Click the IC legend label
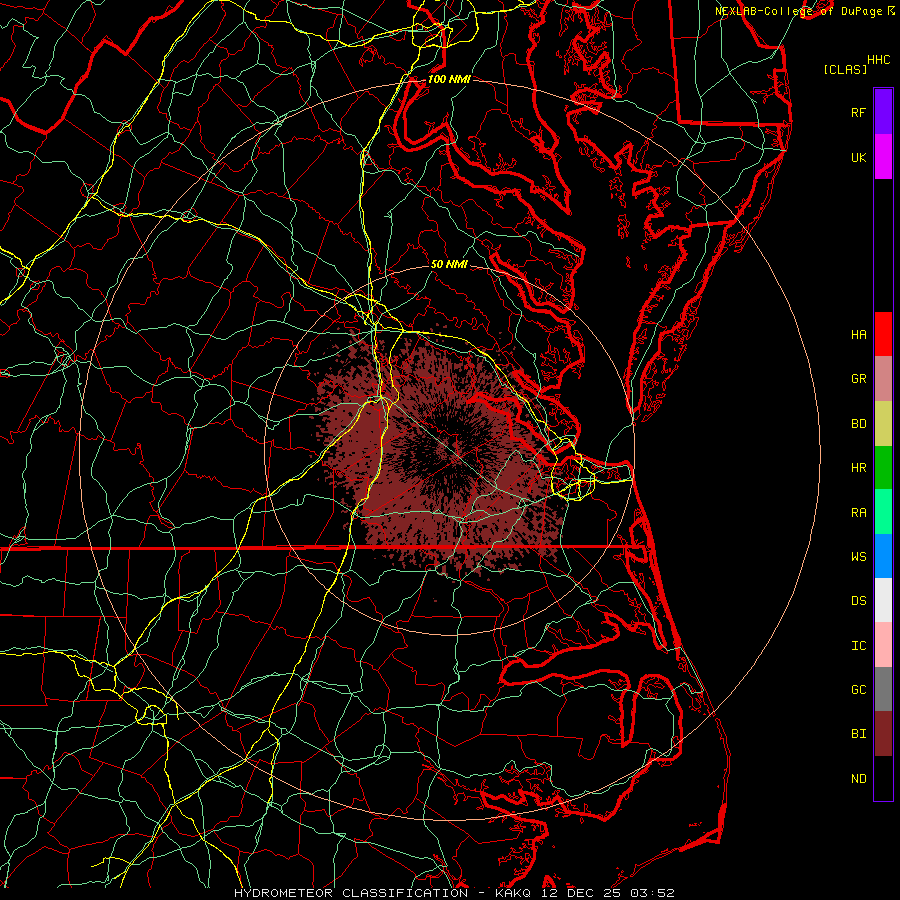 click(858, 646)
